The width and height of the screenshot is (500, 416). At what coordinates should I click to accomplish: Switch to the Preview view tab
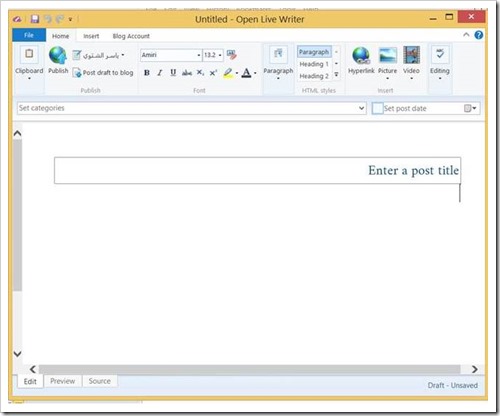(x=62, y=381)
